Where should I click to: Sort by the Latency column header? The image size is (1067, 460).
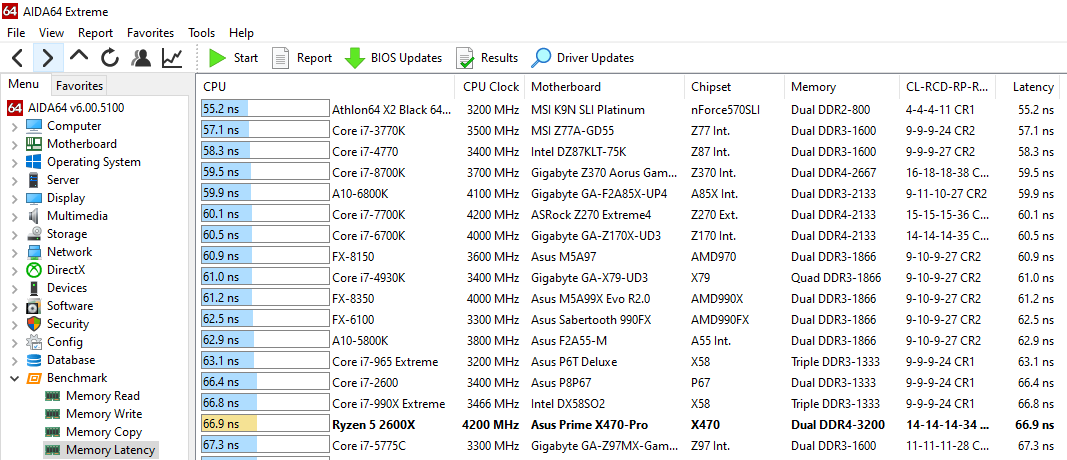click(1029, 86)
